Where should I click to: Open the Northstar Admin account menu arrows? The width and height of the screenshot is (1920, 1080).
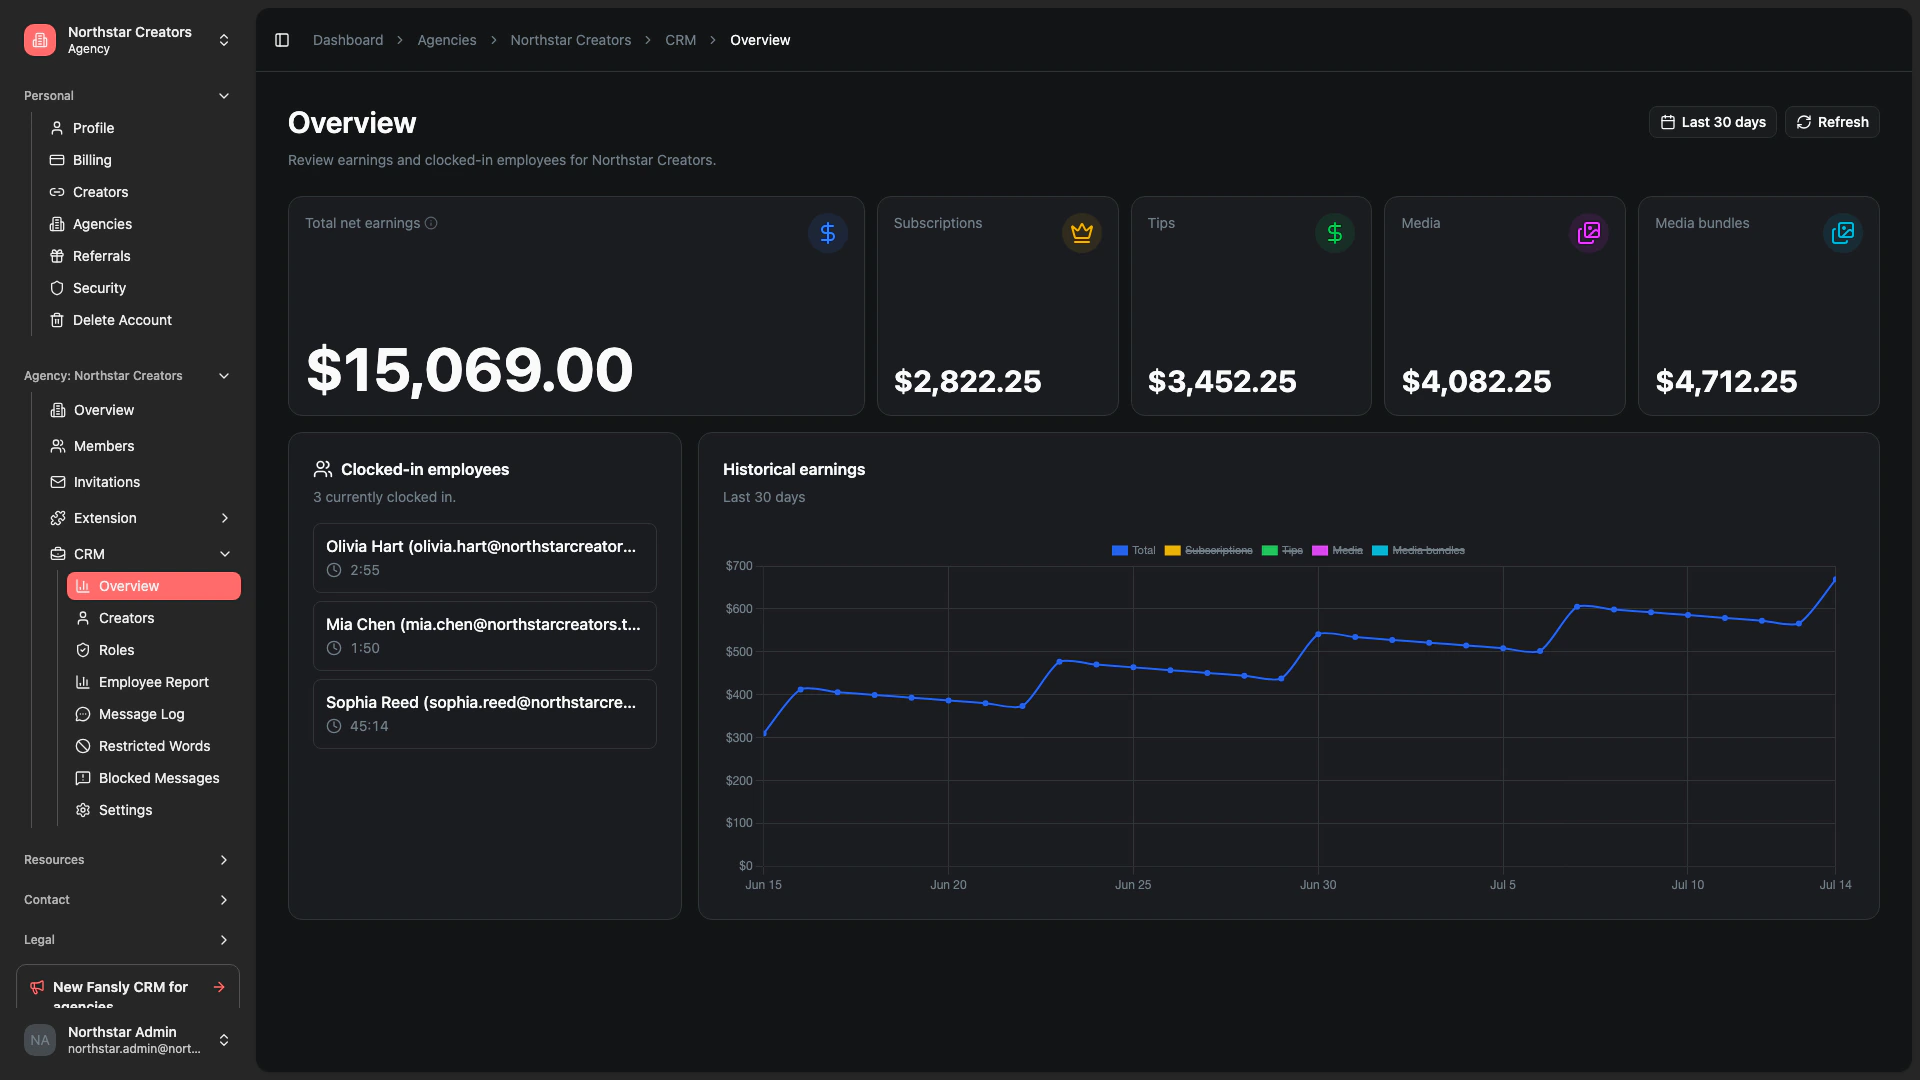[224, 1040]
